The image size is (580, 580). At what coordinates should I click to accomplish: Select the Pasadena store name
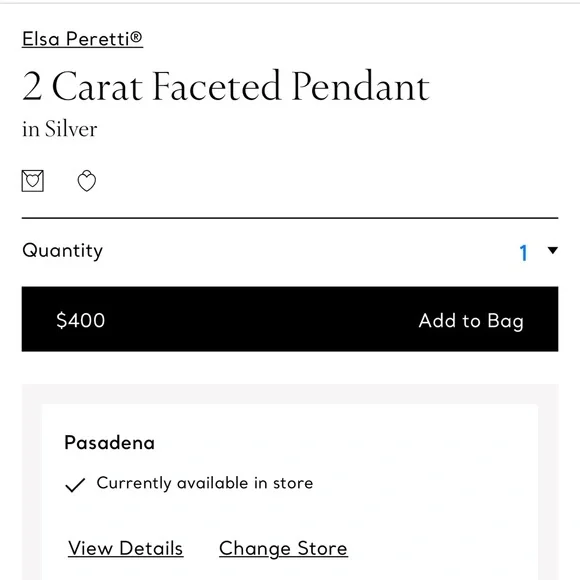point(109,443)
